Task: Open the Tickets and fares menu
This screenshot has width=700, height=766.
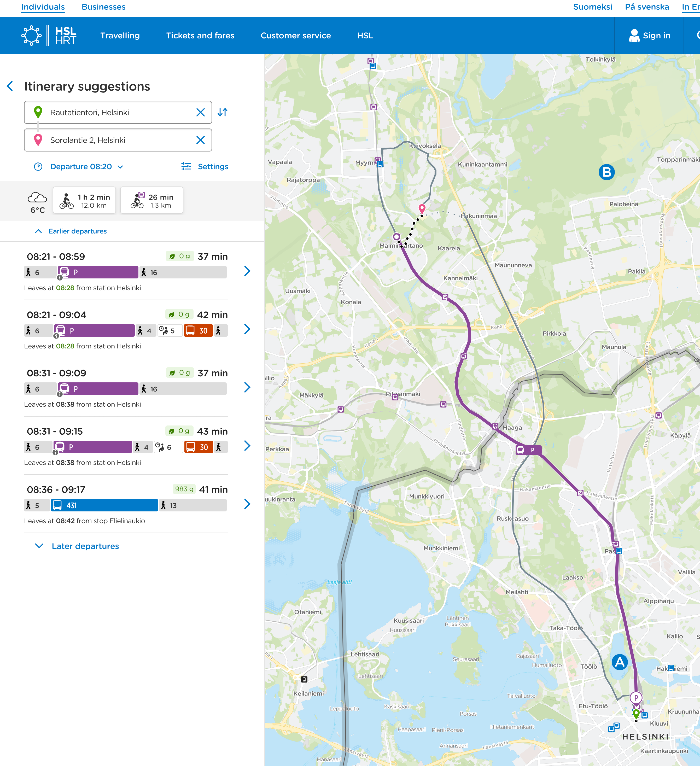Action: point(200,36)
